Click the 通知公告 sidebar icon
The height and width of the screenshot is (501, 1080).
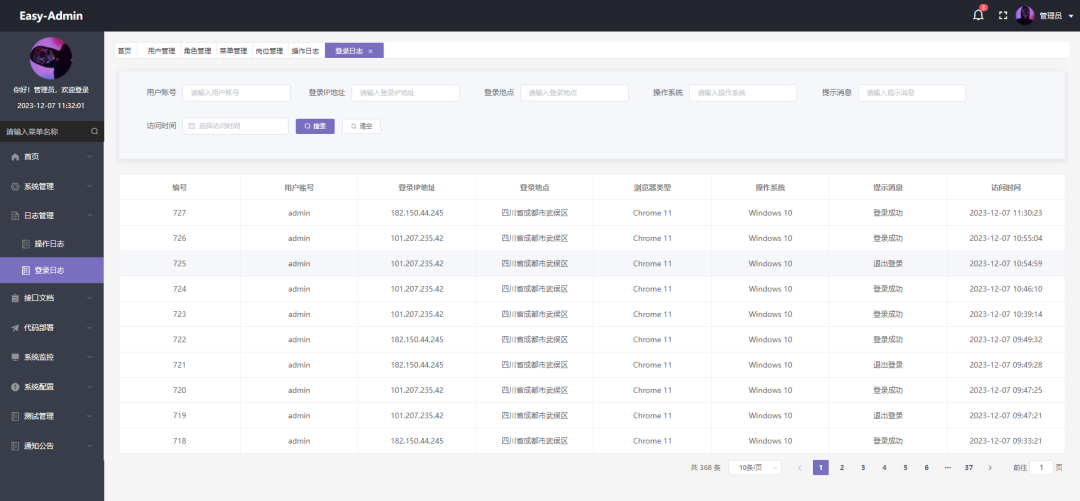pyautogui.click(x=15, y=446)
